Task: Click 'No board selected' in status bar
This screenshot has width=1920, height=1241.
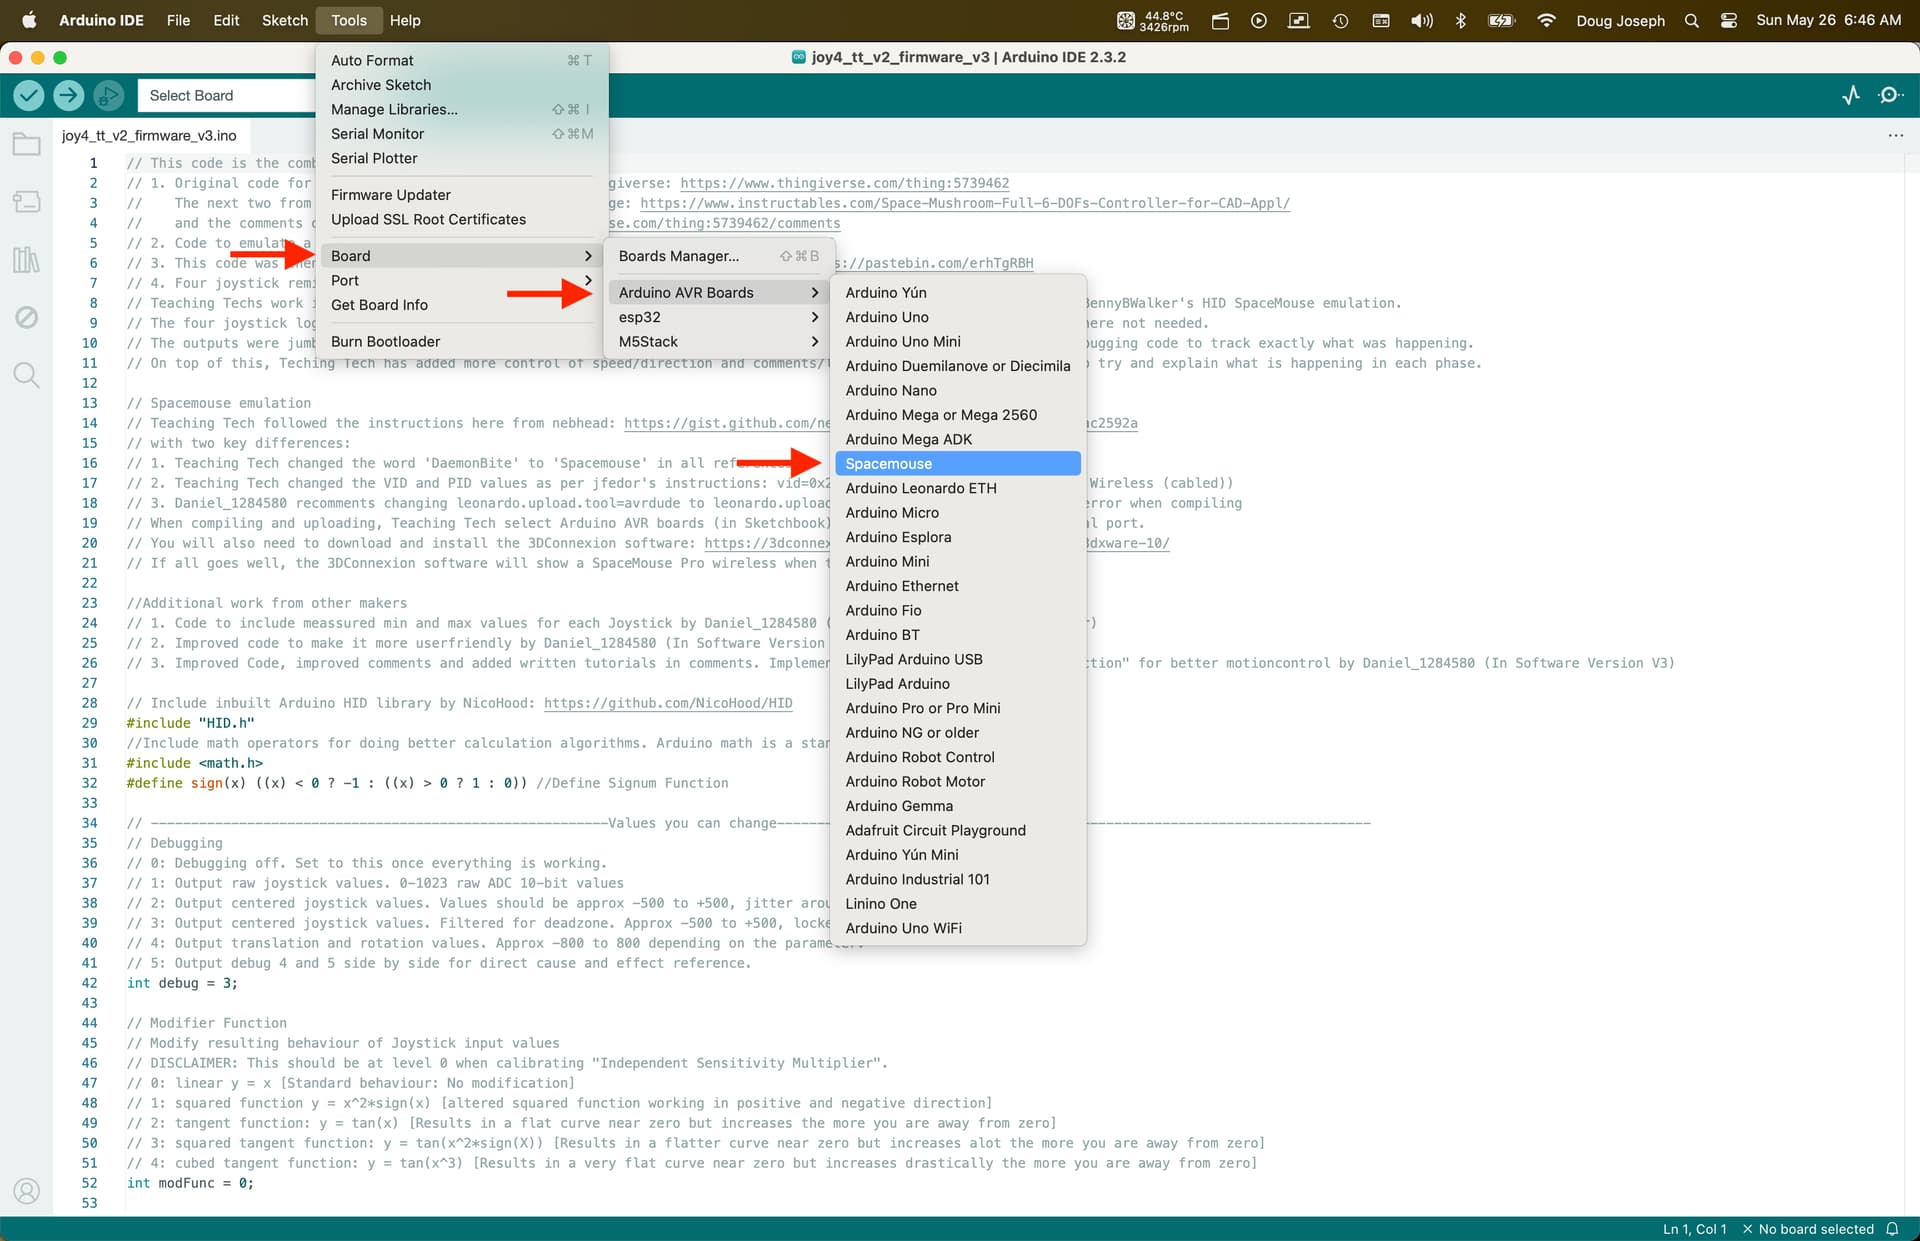Action: tap(1807, 1229)
